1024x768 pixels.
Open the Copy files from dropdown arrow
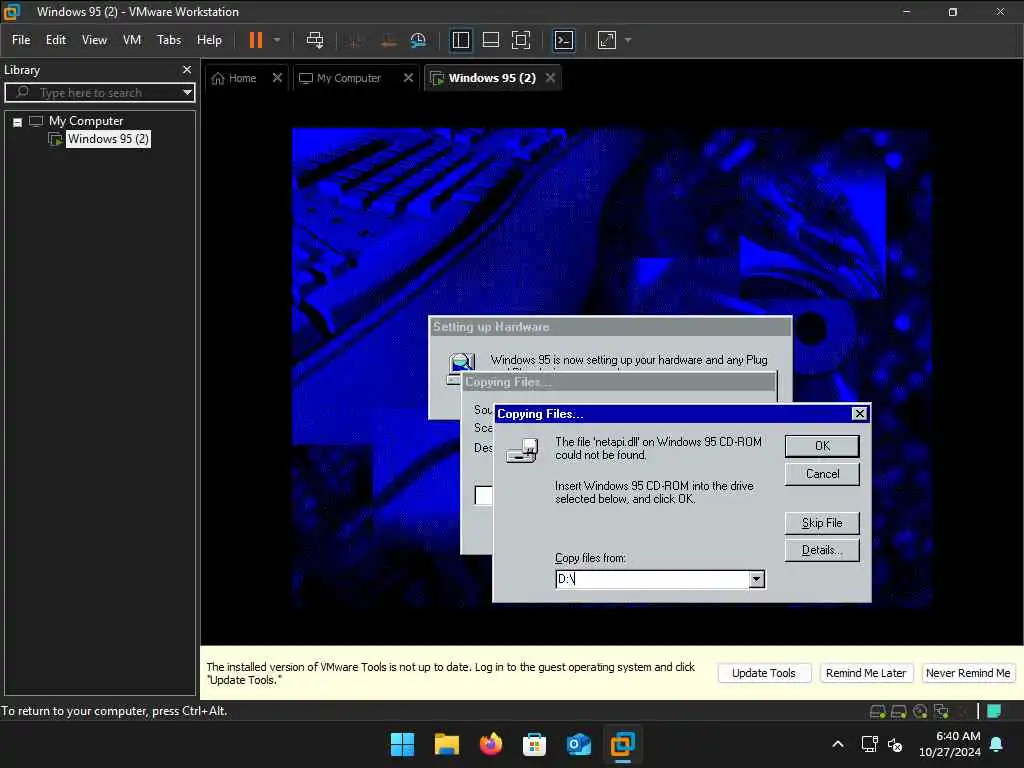(756, 579)
